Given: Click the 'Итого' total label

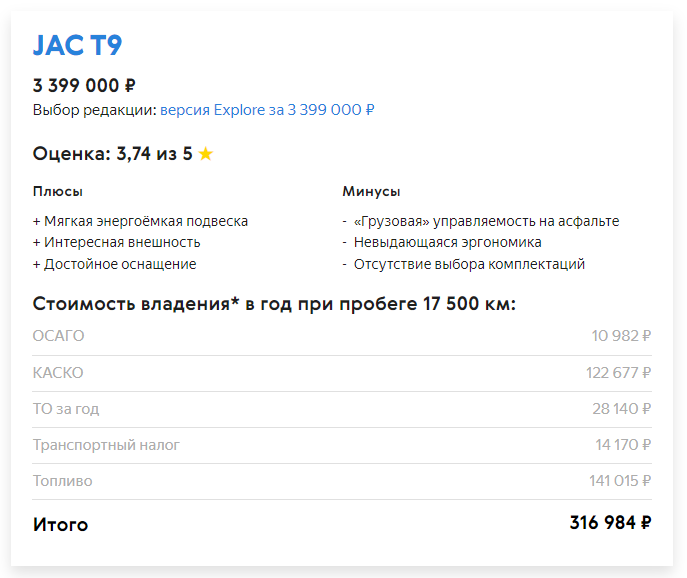Looking at the screenshot, I should [60, 525].
